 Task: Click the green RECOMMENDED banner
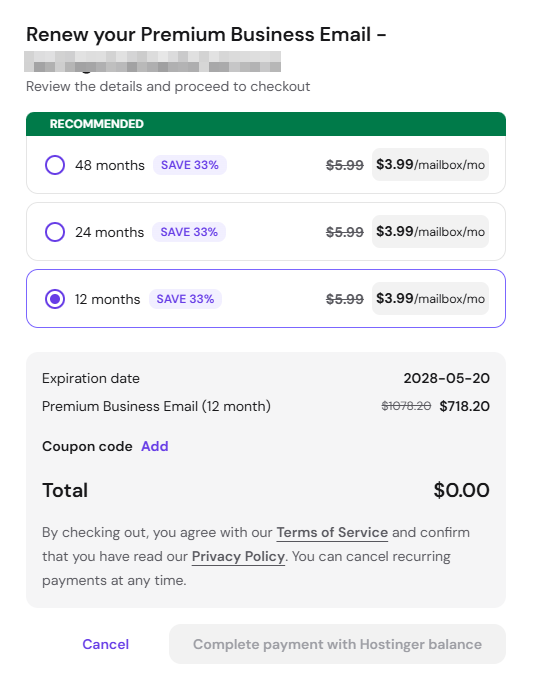click(x=266, y=124)
